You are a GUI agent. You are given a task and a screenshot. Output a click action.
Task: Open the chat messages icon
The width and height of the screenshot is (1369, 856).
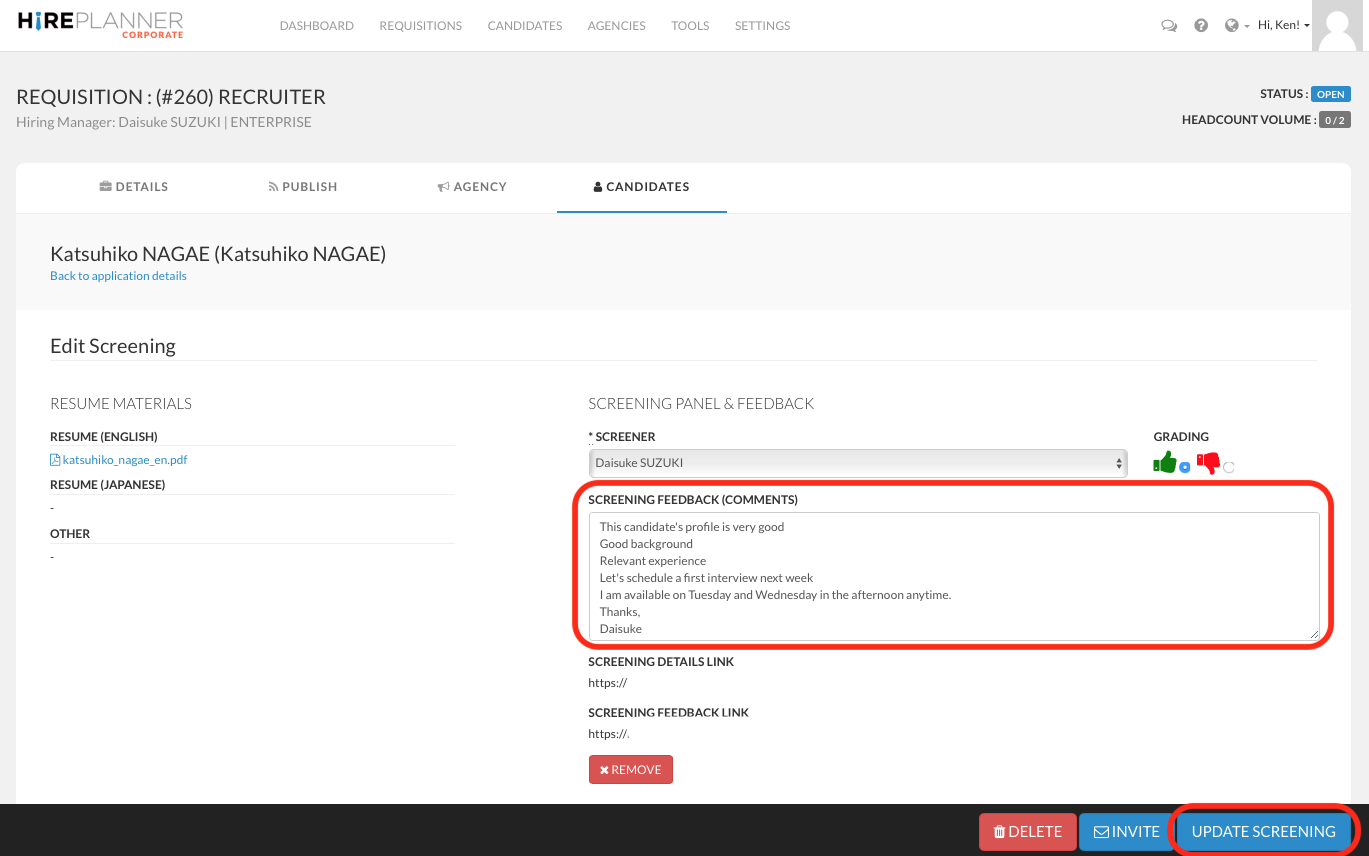click(x=1168, y=26)
